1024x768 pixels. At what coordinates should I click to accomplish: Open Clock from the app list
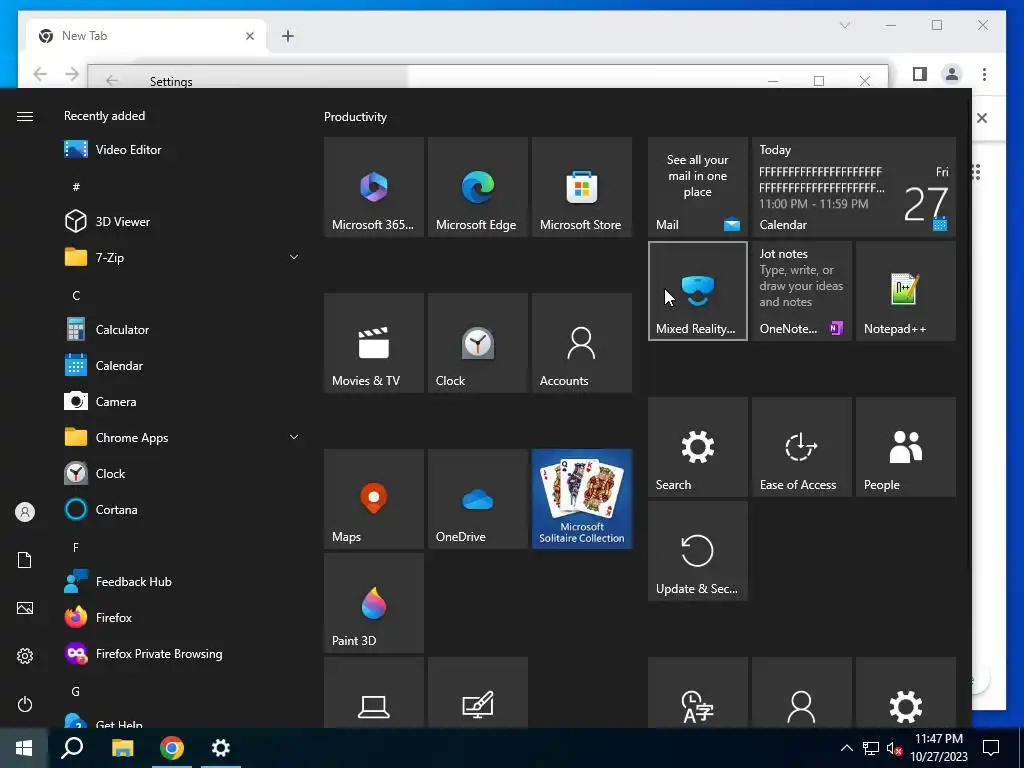click(x=183, y=473)
